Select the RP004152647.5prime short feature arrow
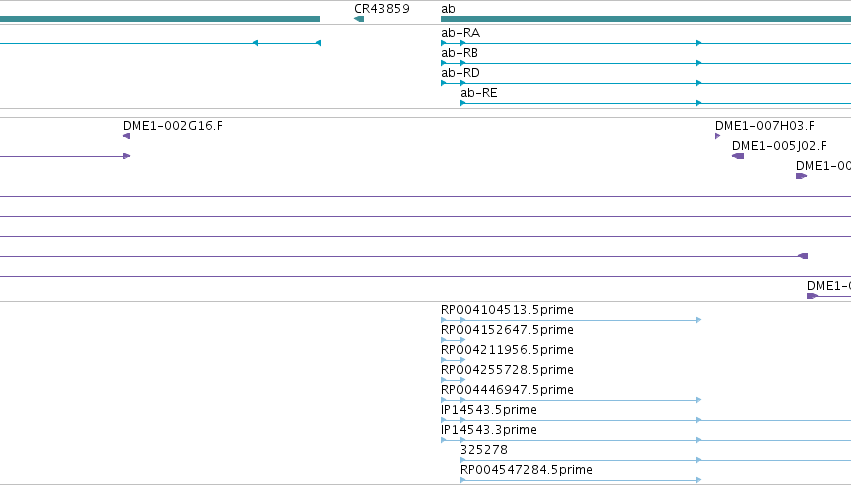 point(453,340)
